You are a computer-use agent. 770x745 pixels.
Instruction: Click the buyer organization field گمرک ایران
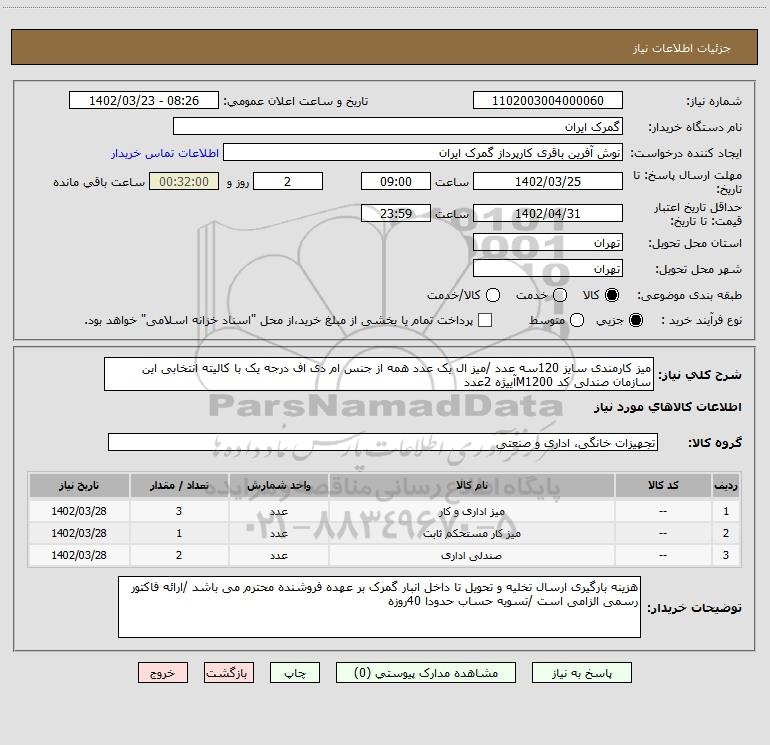tap(398, 126)
